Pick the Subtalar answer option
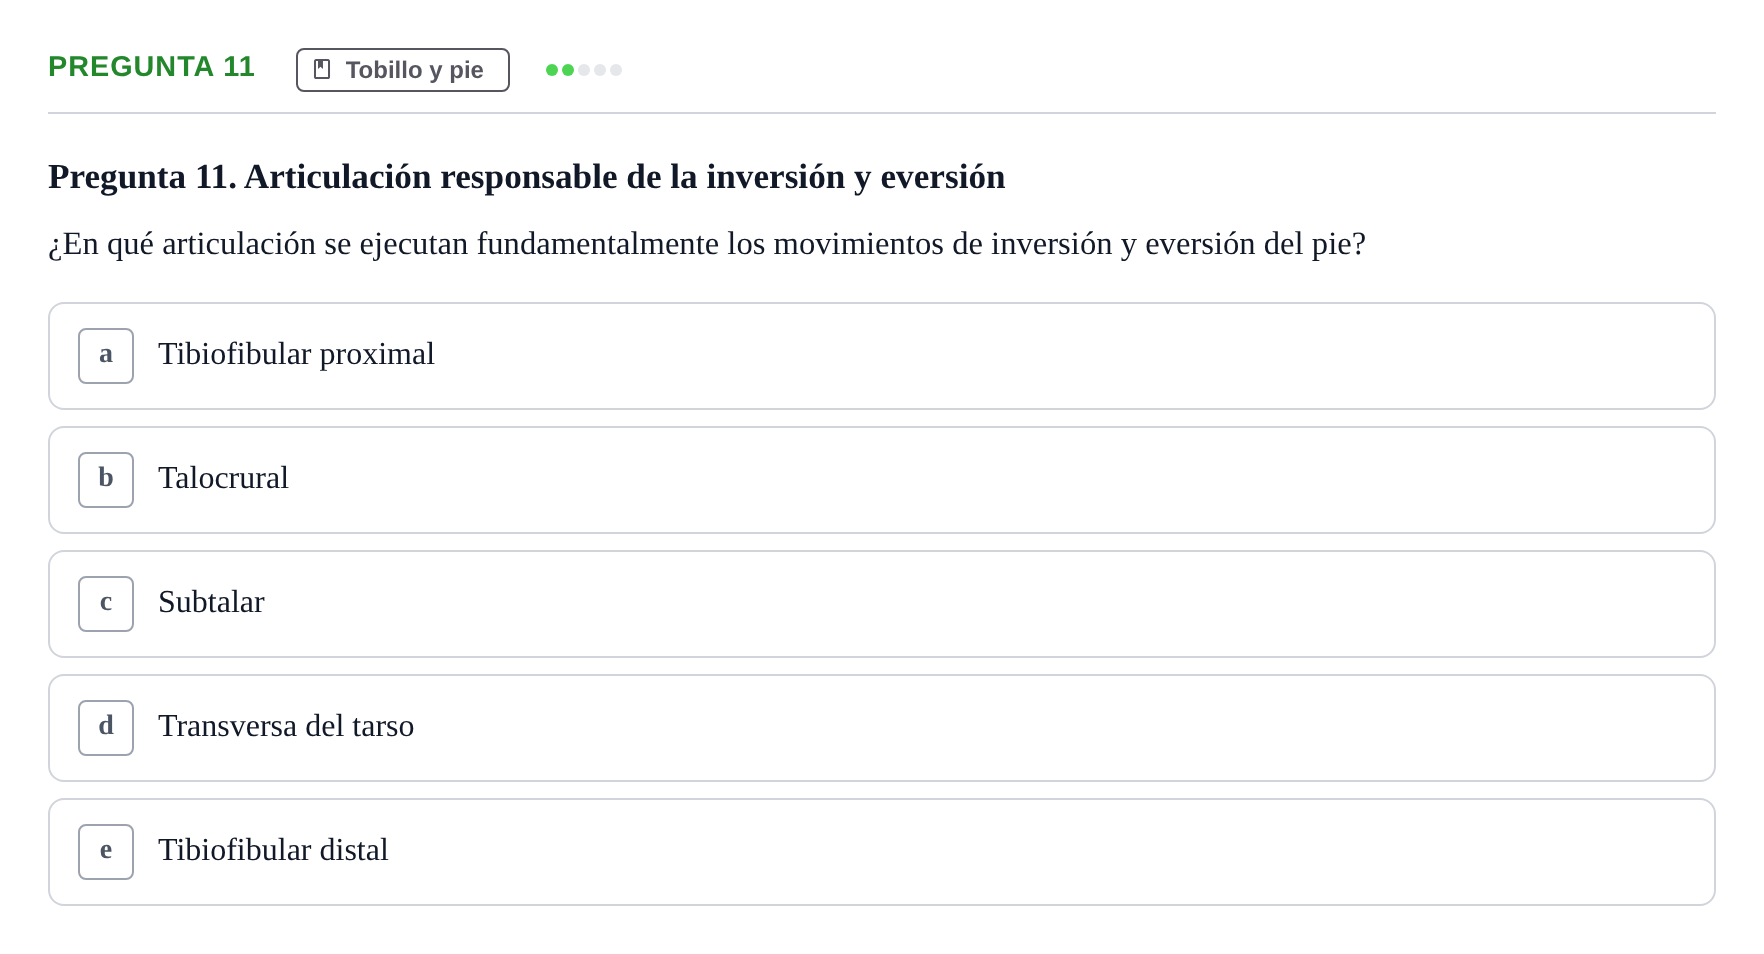 coord(882,604)
